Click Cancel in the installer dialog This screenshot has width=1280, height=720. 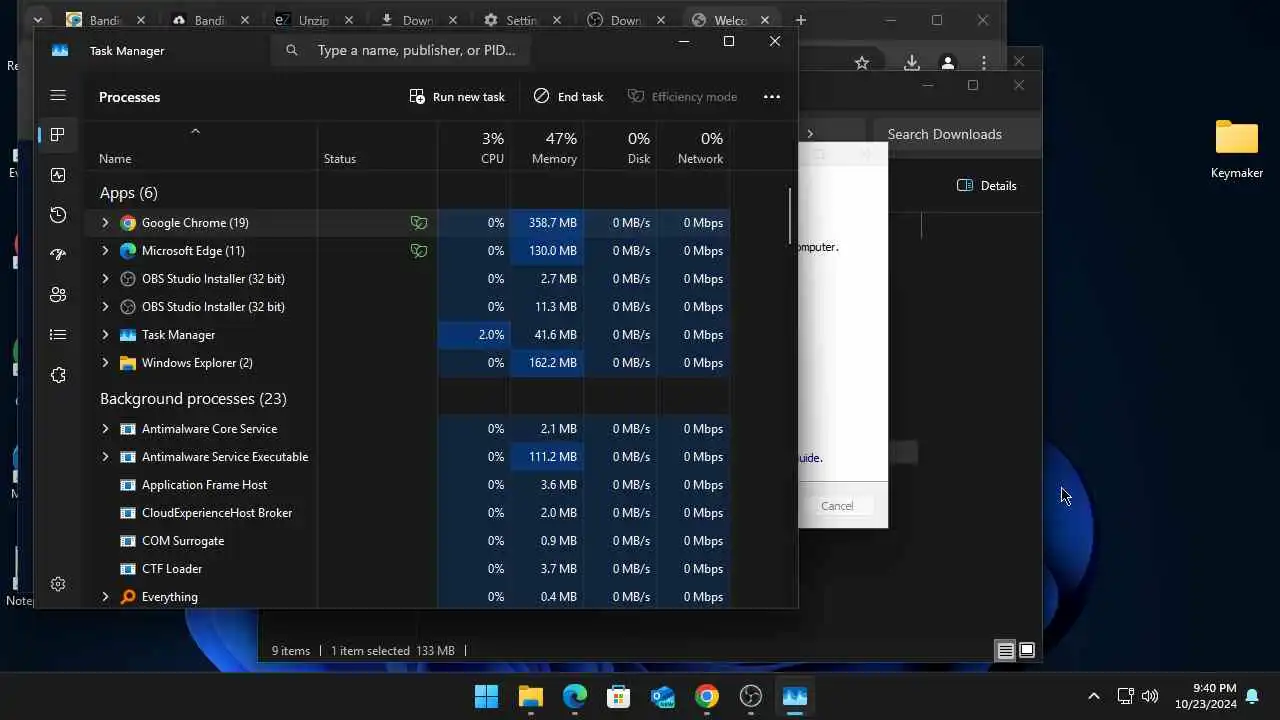pos(837,506)
